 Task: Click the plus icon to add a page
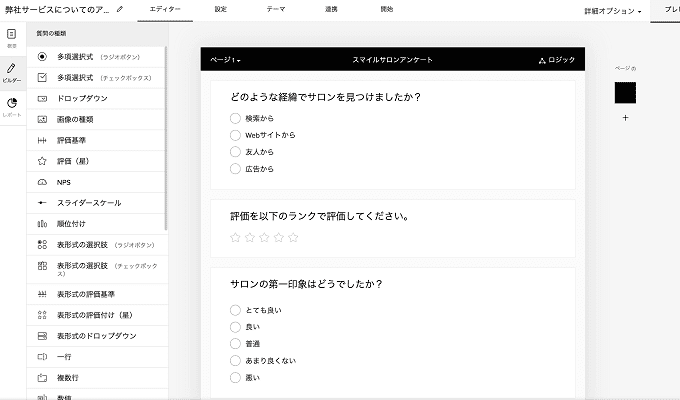(625, 118)
